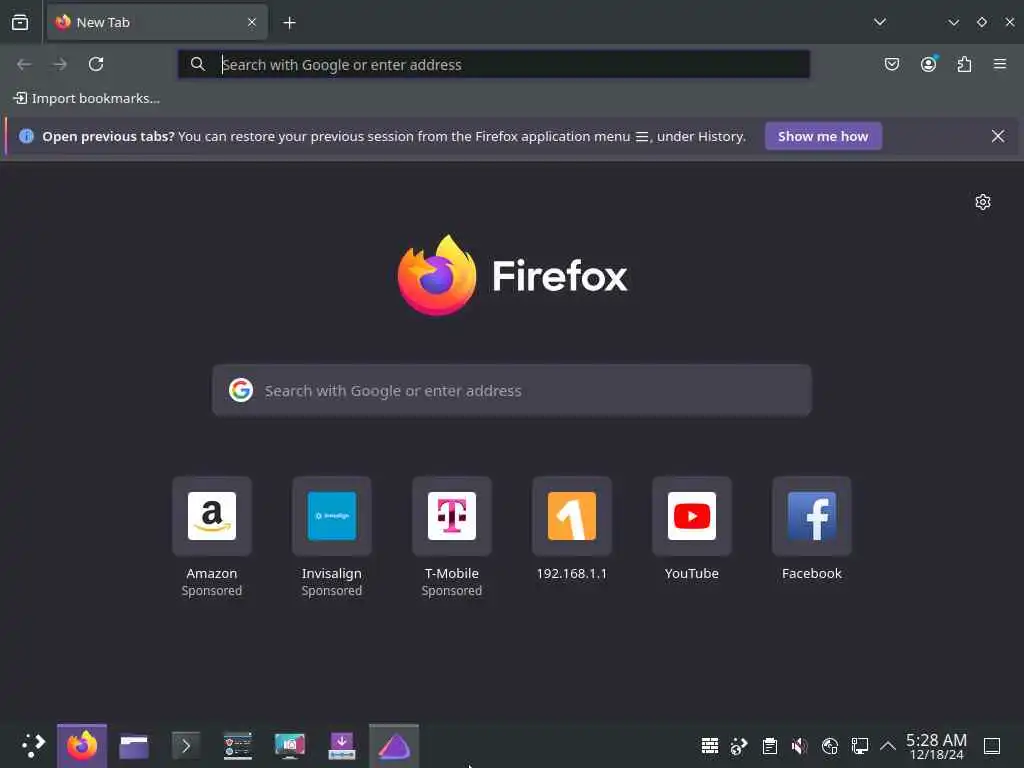
Task: Open the Invisalign sponsored shortcut
Action: point(332,516)
